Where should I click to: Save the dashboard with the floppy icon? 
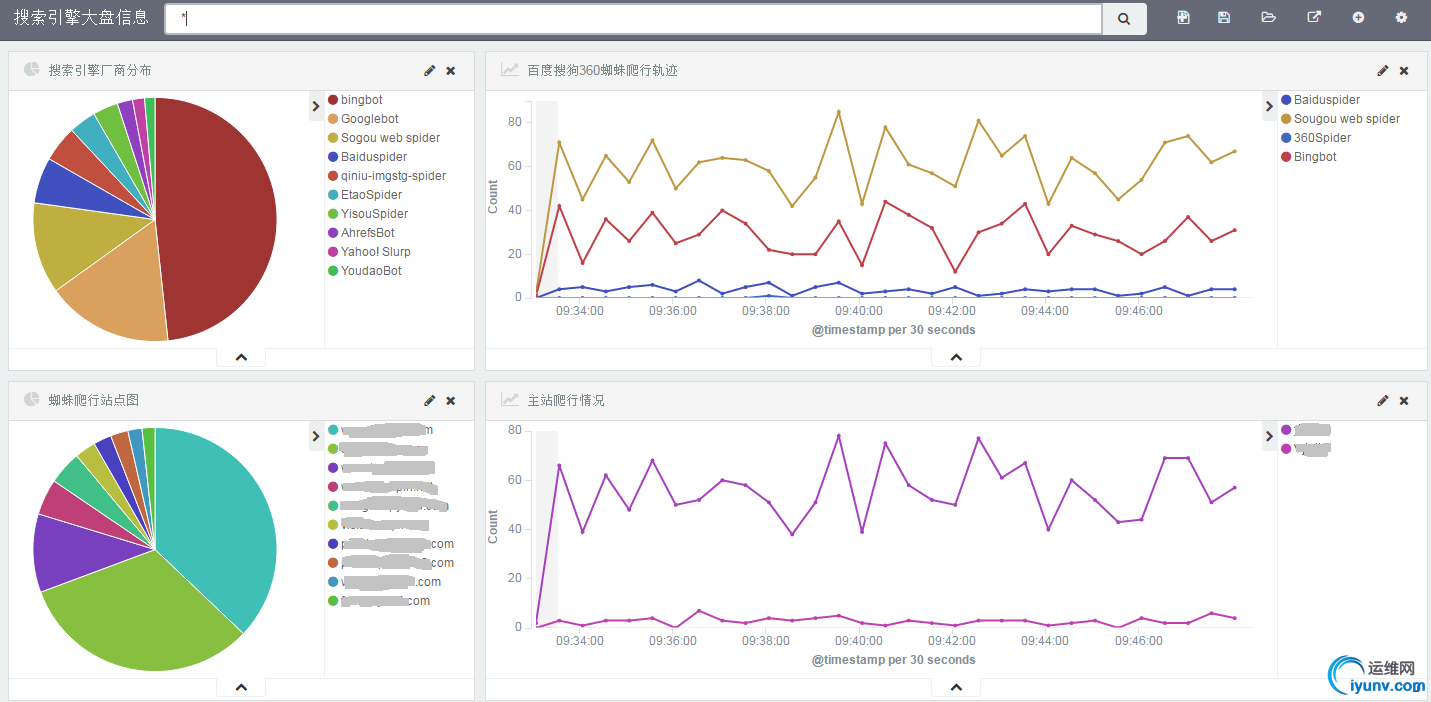pyautogui.click(x=1224, y=18)
